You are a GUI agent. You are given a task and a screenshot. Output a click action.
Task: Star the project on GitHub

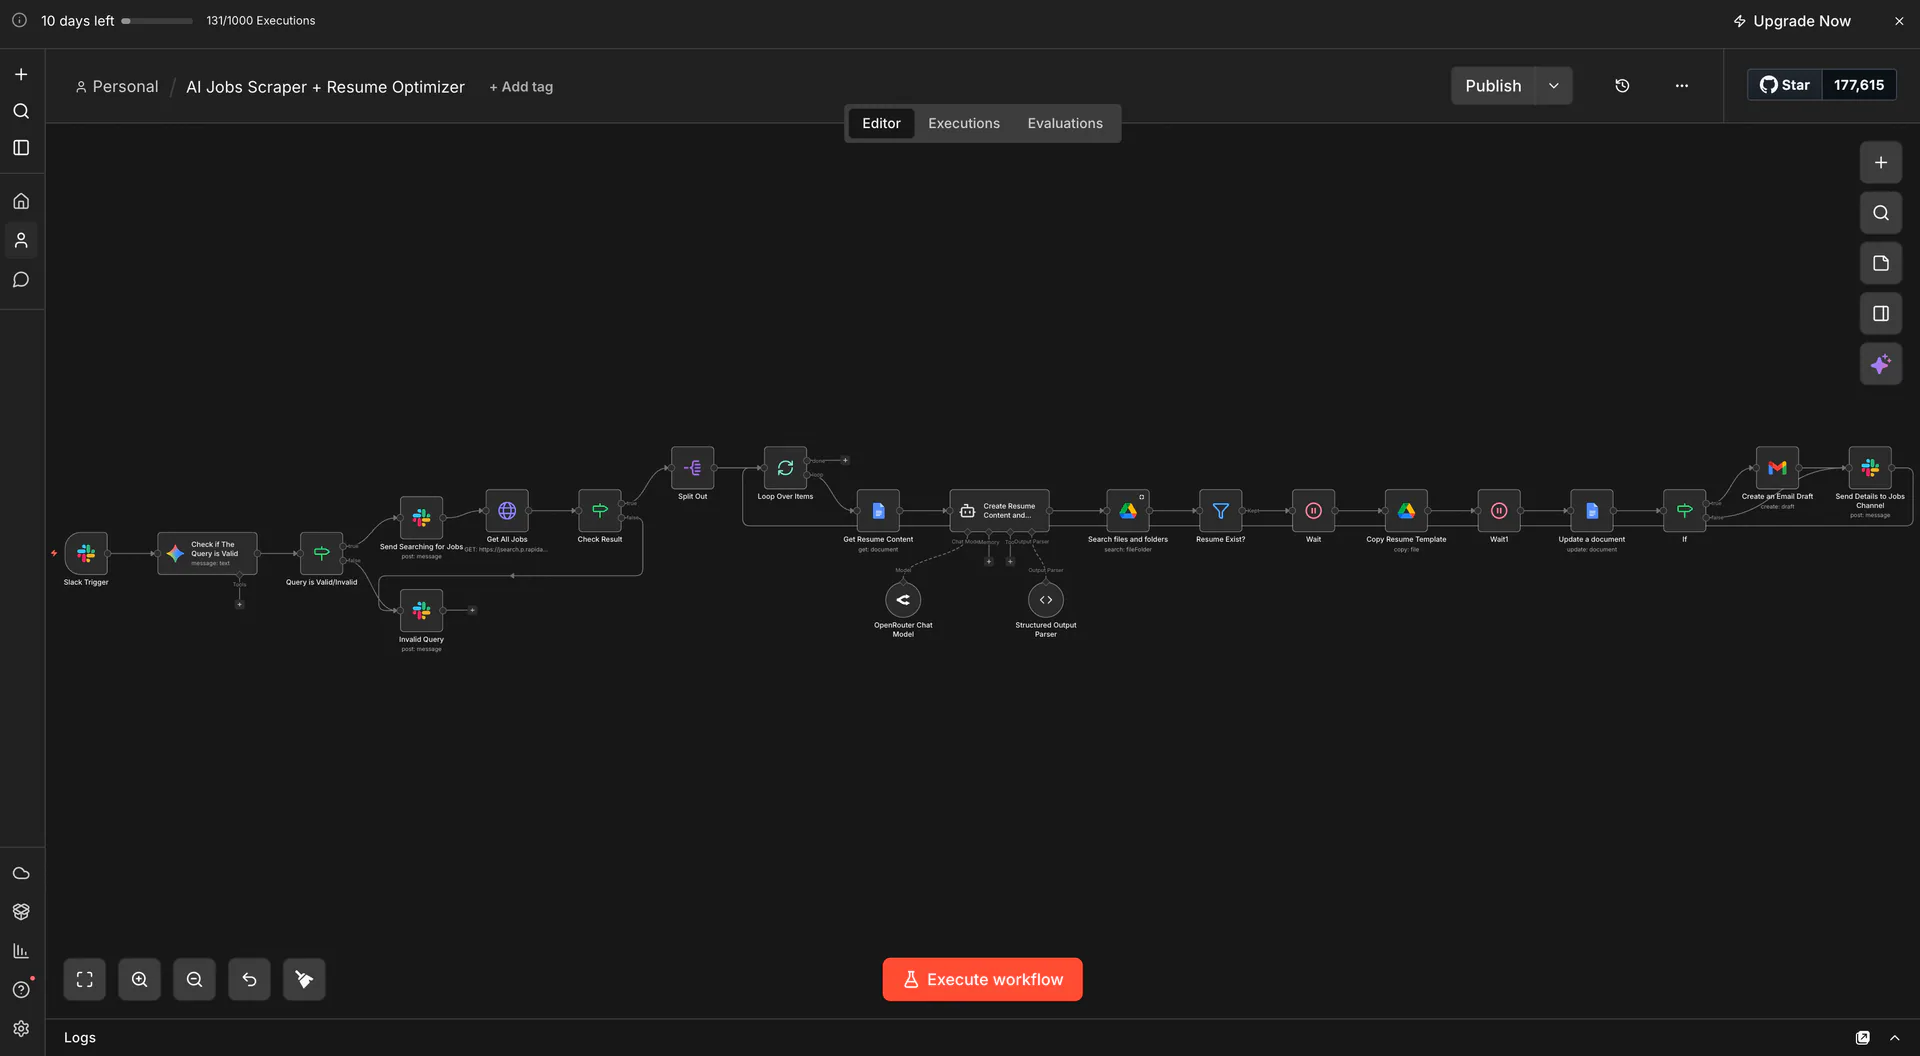pos(1785,85)
